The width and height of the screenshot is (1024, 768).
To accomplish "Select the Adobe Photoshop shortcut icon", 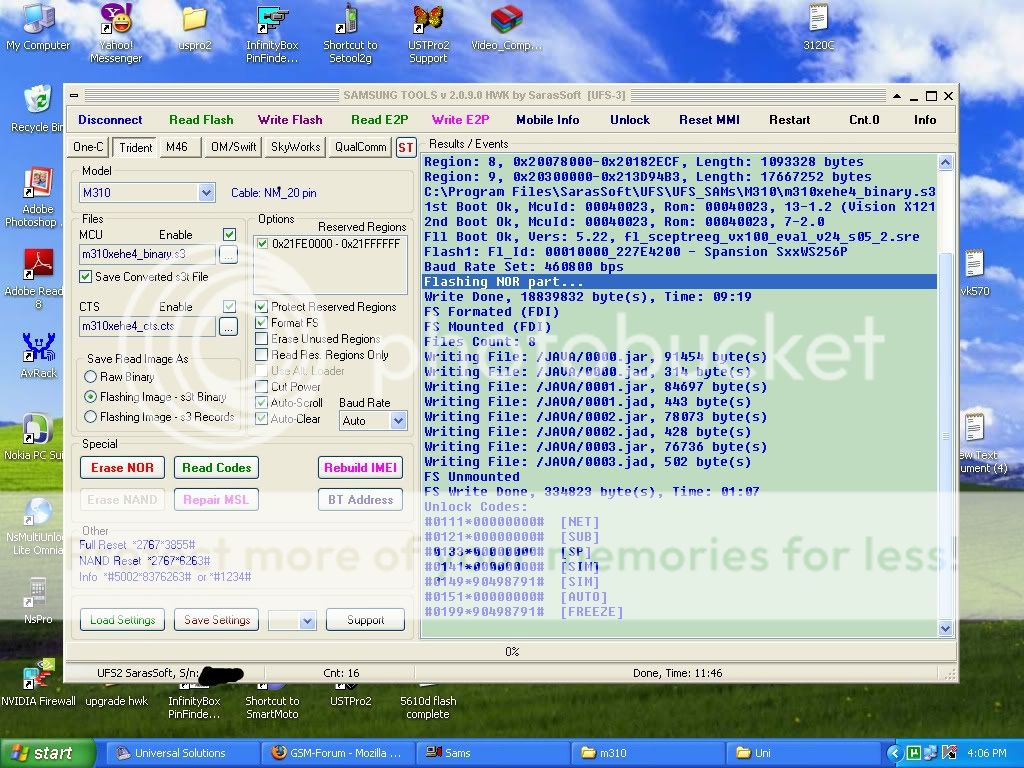I will [37, 197].
